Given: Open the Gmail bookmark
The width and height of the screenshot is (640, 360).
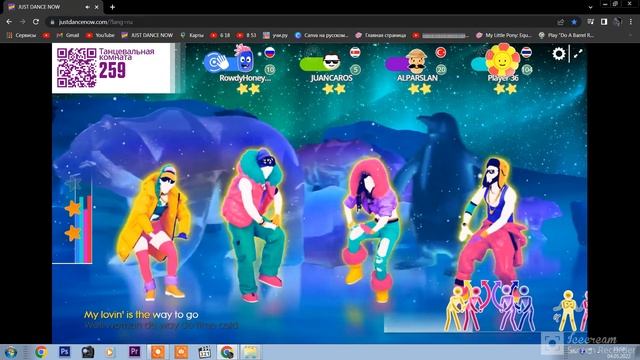Looking at the screenshot, I should click(68, 36).
